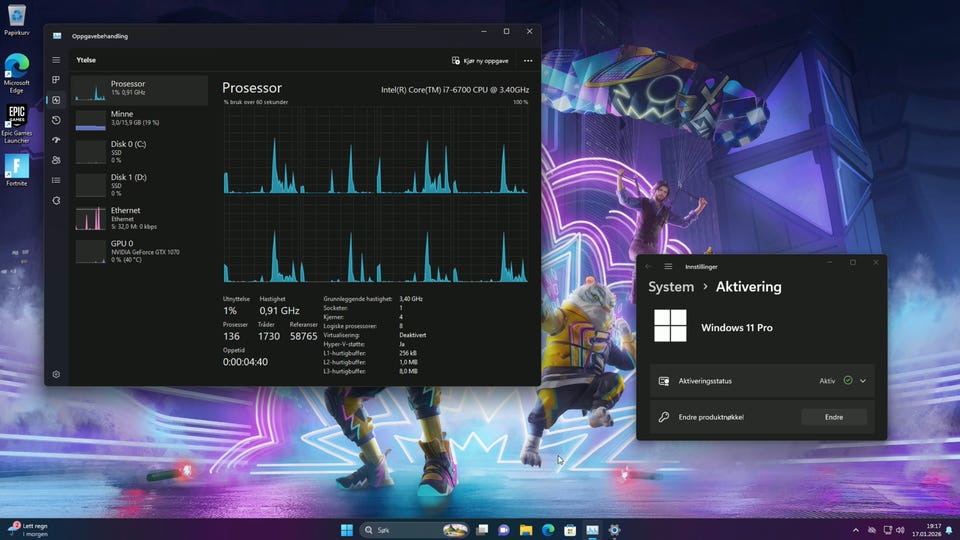Click Kjør ny oppgave button
The height and width of the screenshot is (540, 960).
coord(481,61)
